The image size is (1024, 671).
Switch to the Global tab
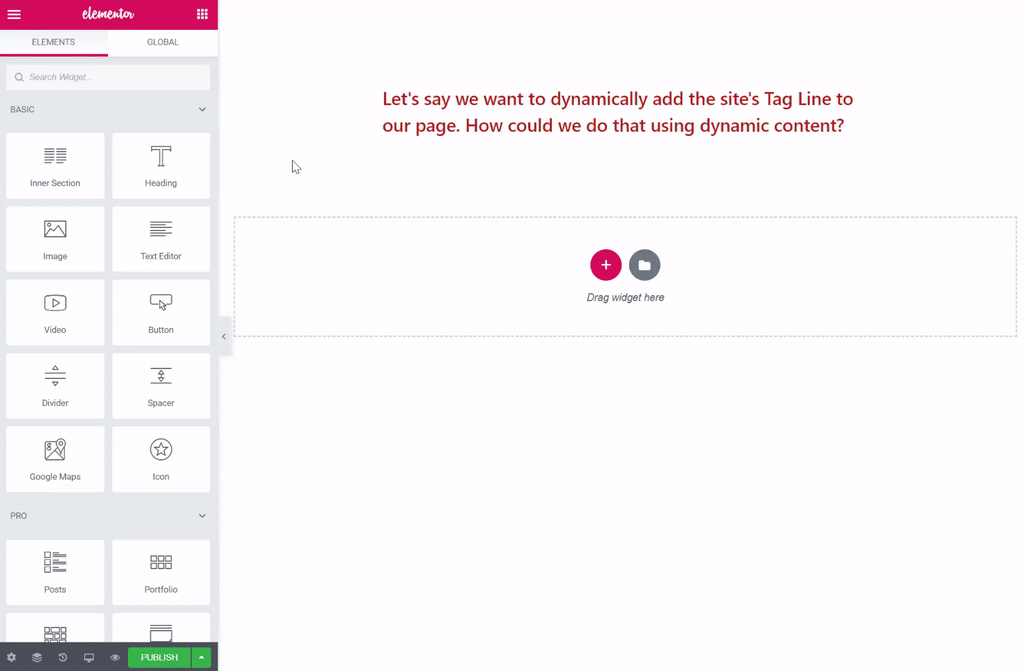[162, 42]
